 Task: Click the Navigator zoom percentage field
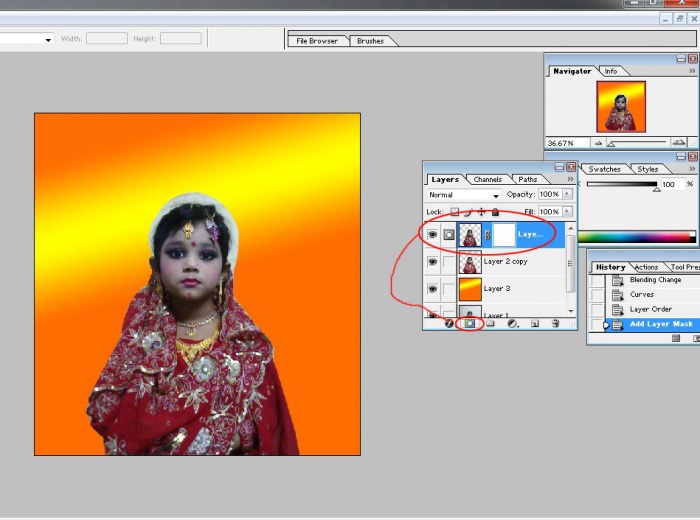[567, 143]
